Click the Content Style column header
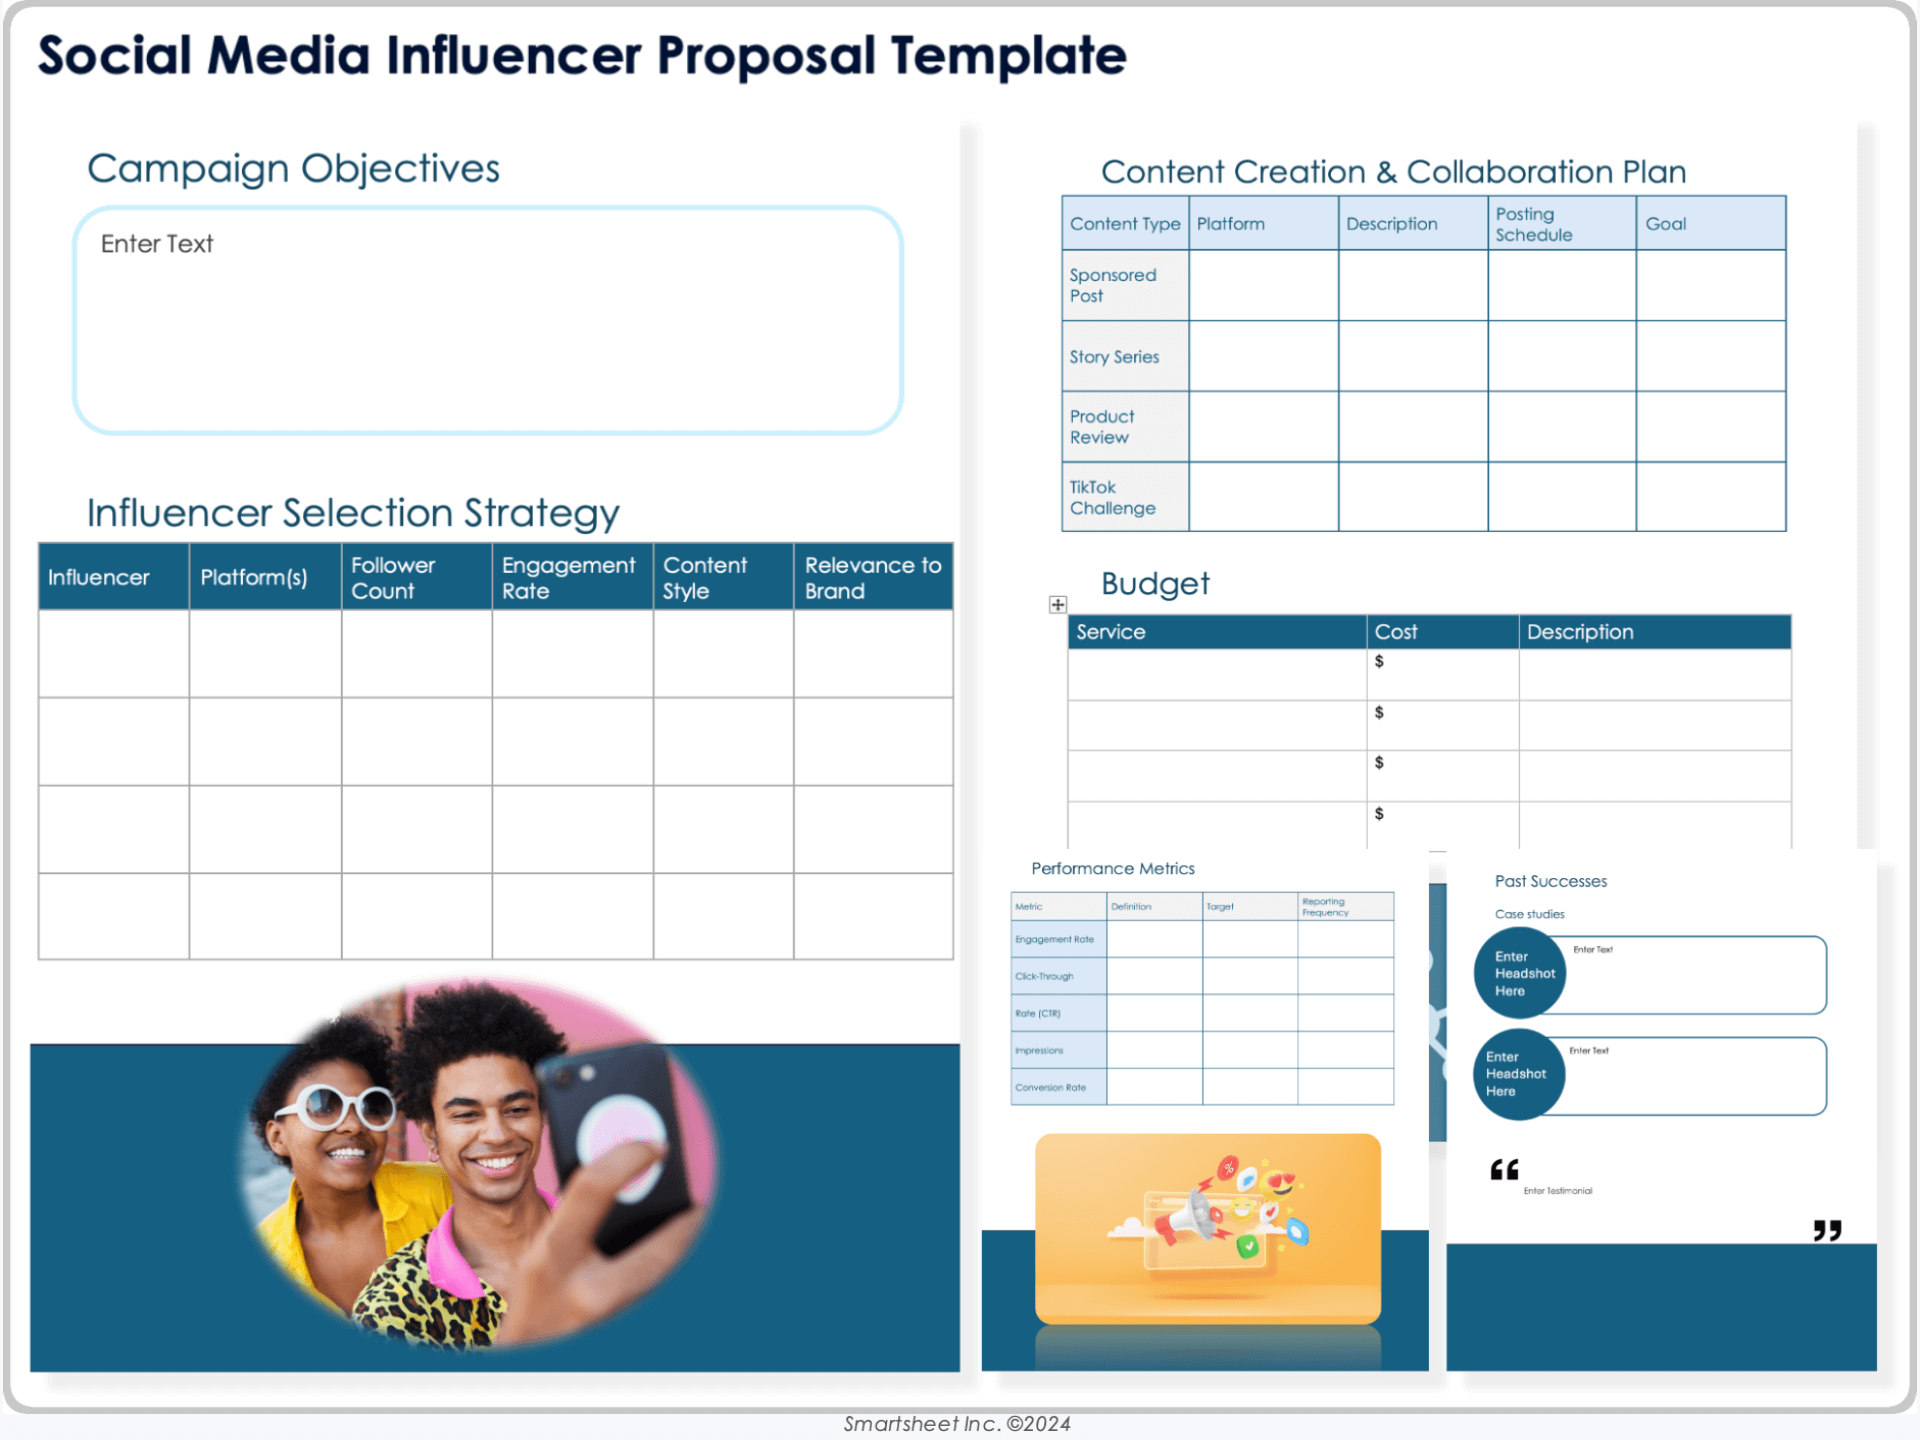Image resolution: width=1920 pixels, height=1440 pixels. (723, 577)
